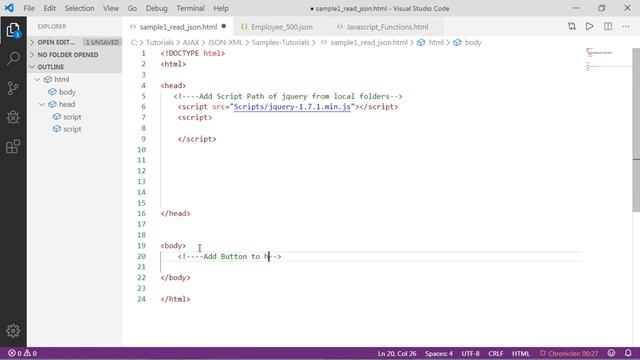
Task: Click the 1 UNSAVED badge
Action: (x=102, y=42)
